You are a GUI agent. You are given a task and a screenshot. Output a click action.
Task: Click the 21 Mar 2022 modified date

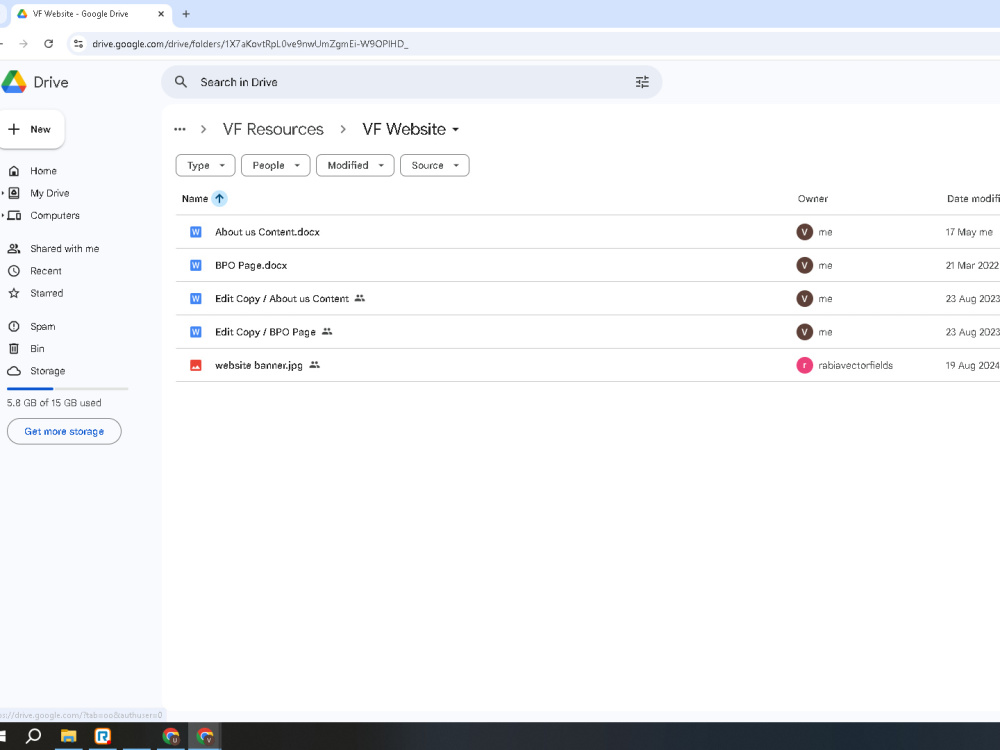(x=972, y=265)
